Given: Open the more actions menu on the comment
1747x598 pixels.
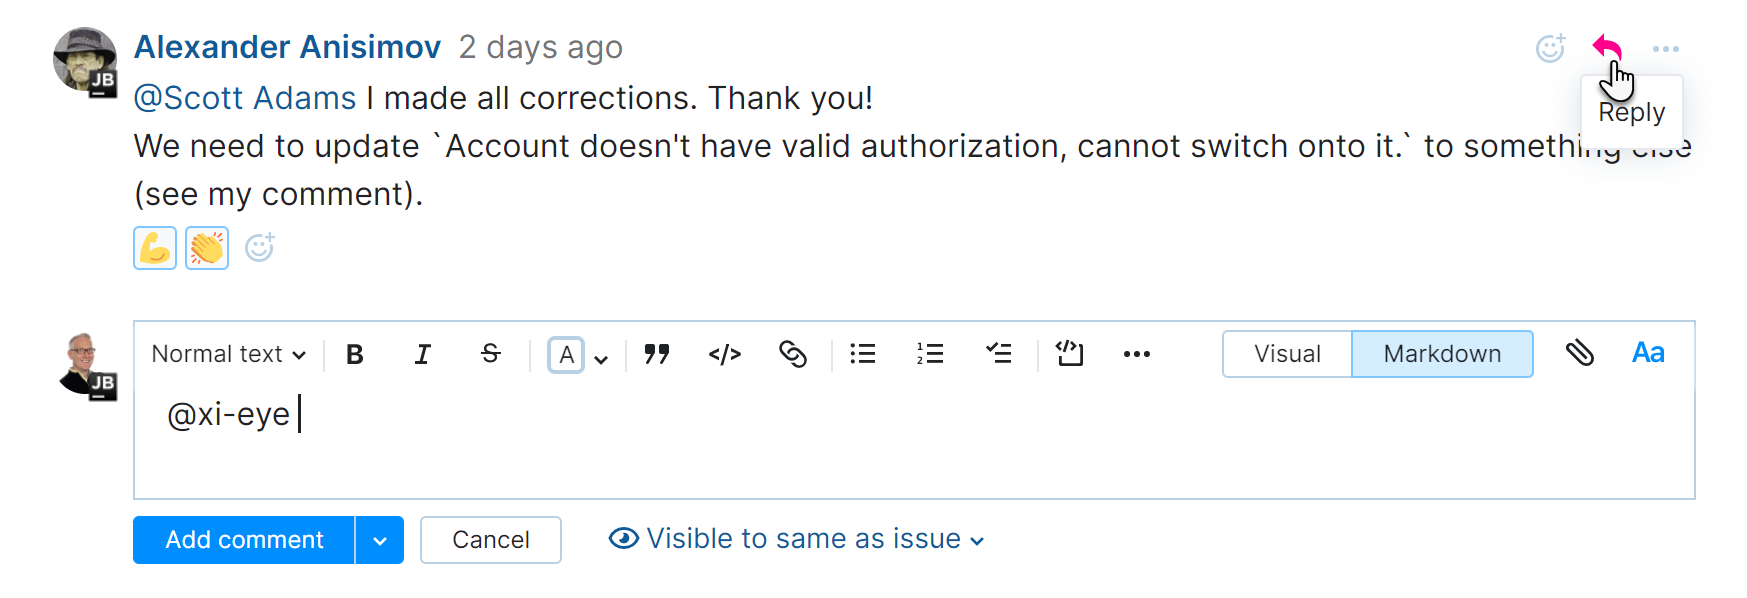Looking at the screenshot, I should click(1667, 47).
